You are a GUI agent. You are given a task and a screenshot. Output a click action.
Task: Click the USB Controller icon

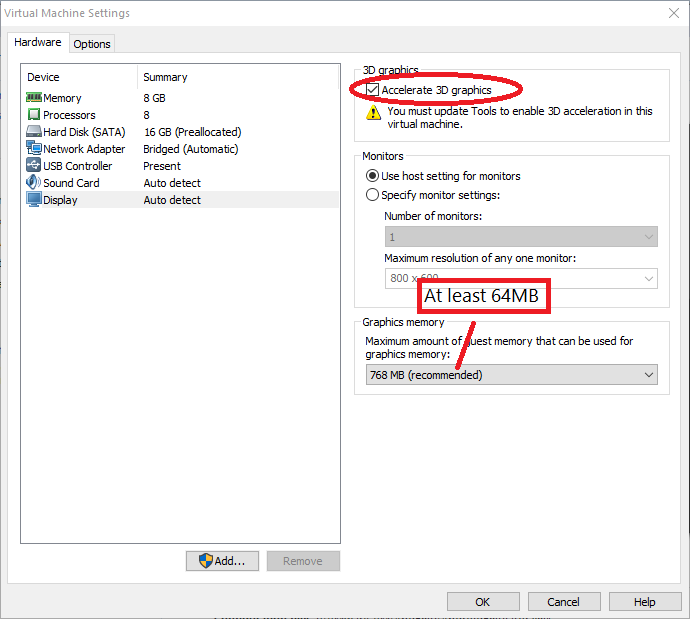34,166
